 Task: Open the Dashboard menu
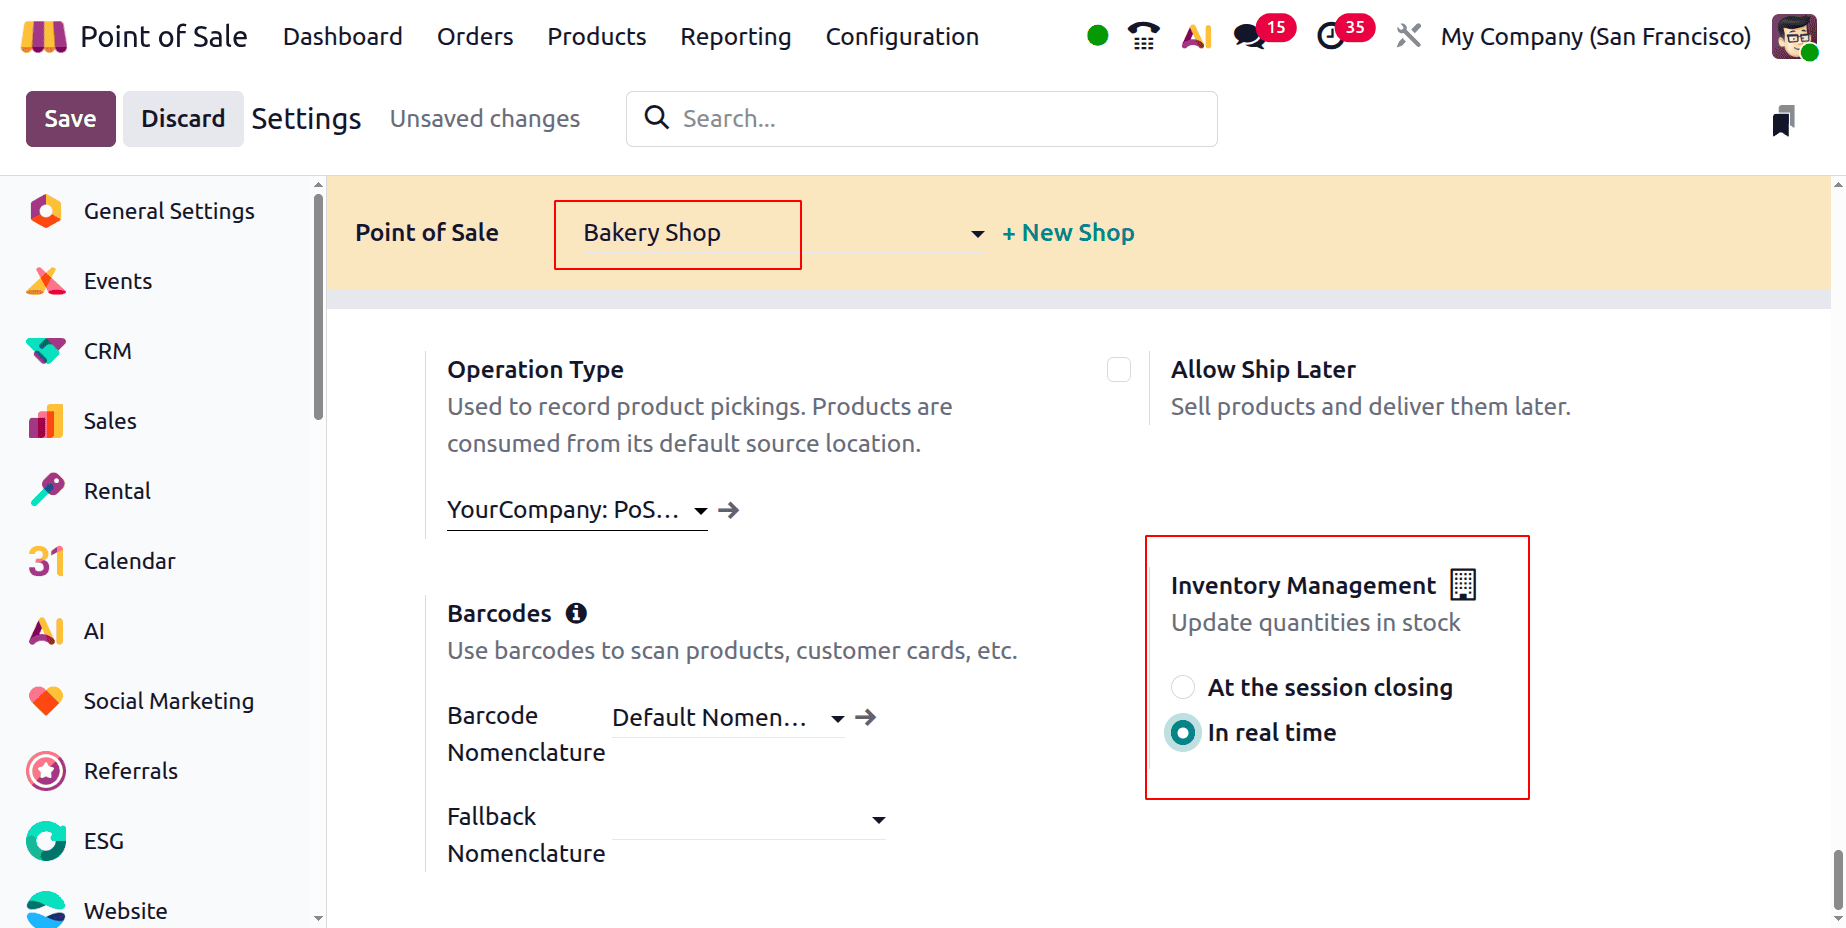[x=343, y=37]
